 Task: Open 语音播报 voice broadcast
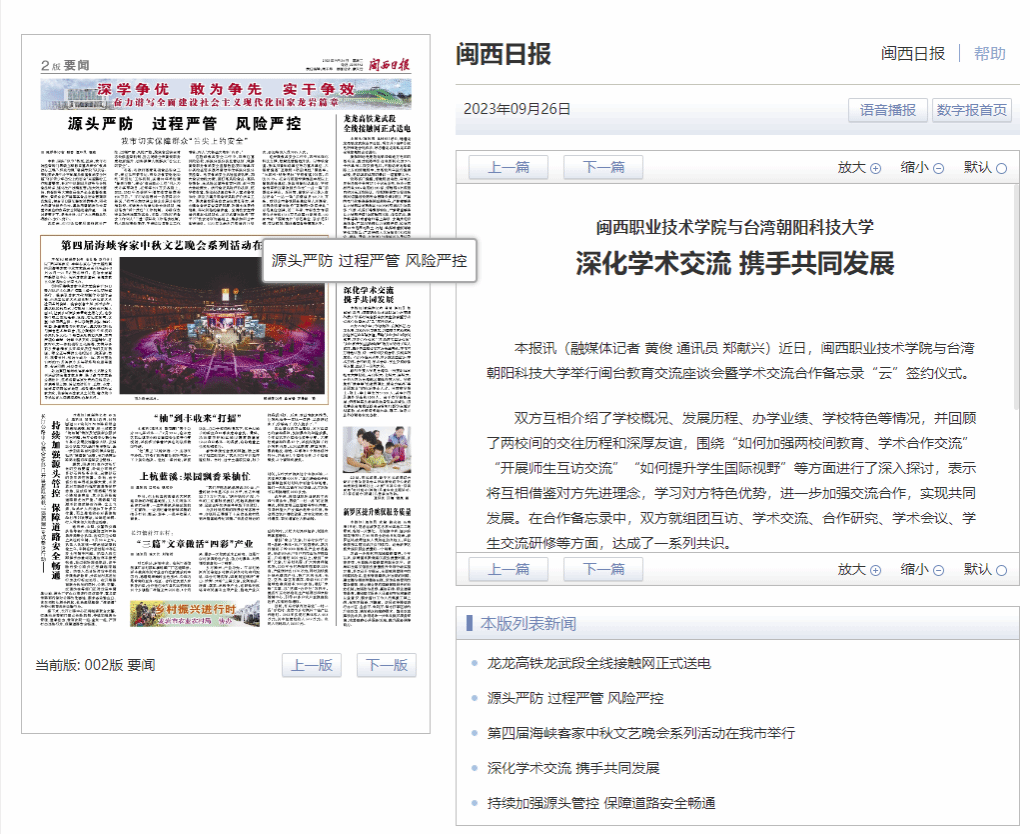(x=887, y=110)
